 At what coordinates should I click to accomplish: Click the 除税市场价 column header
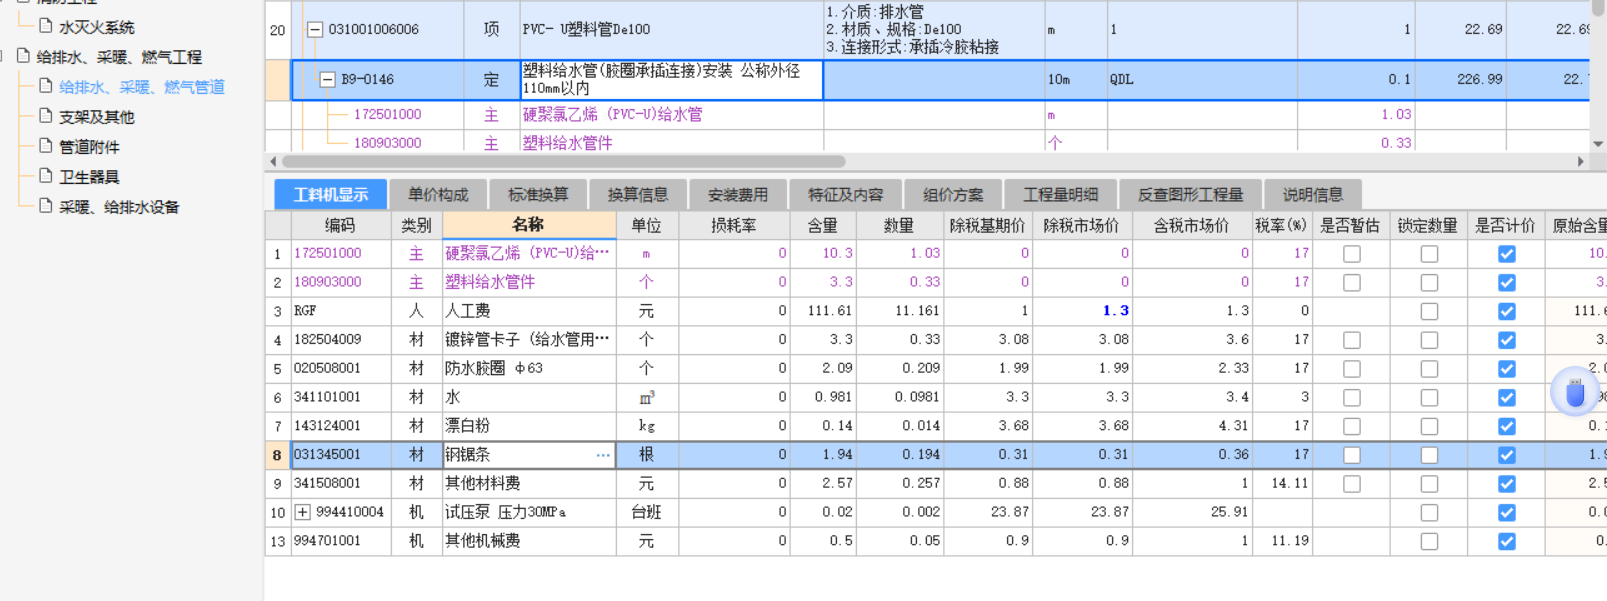click(1082, 225)
